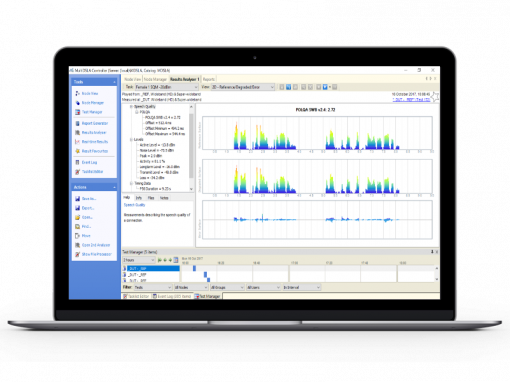510x382 pixels.
Task: Open the Test dropdown showing Female 1
Action: (166, 87)
